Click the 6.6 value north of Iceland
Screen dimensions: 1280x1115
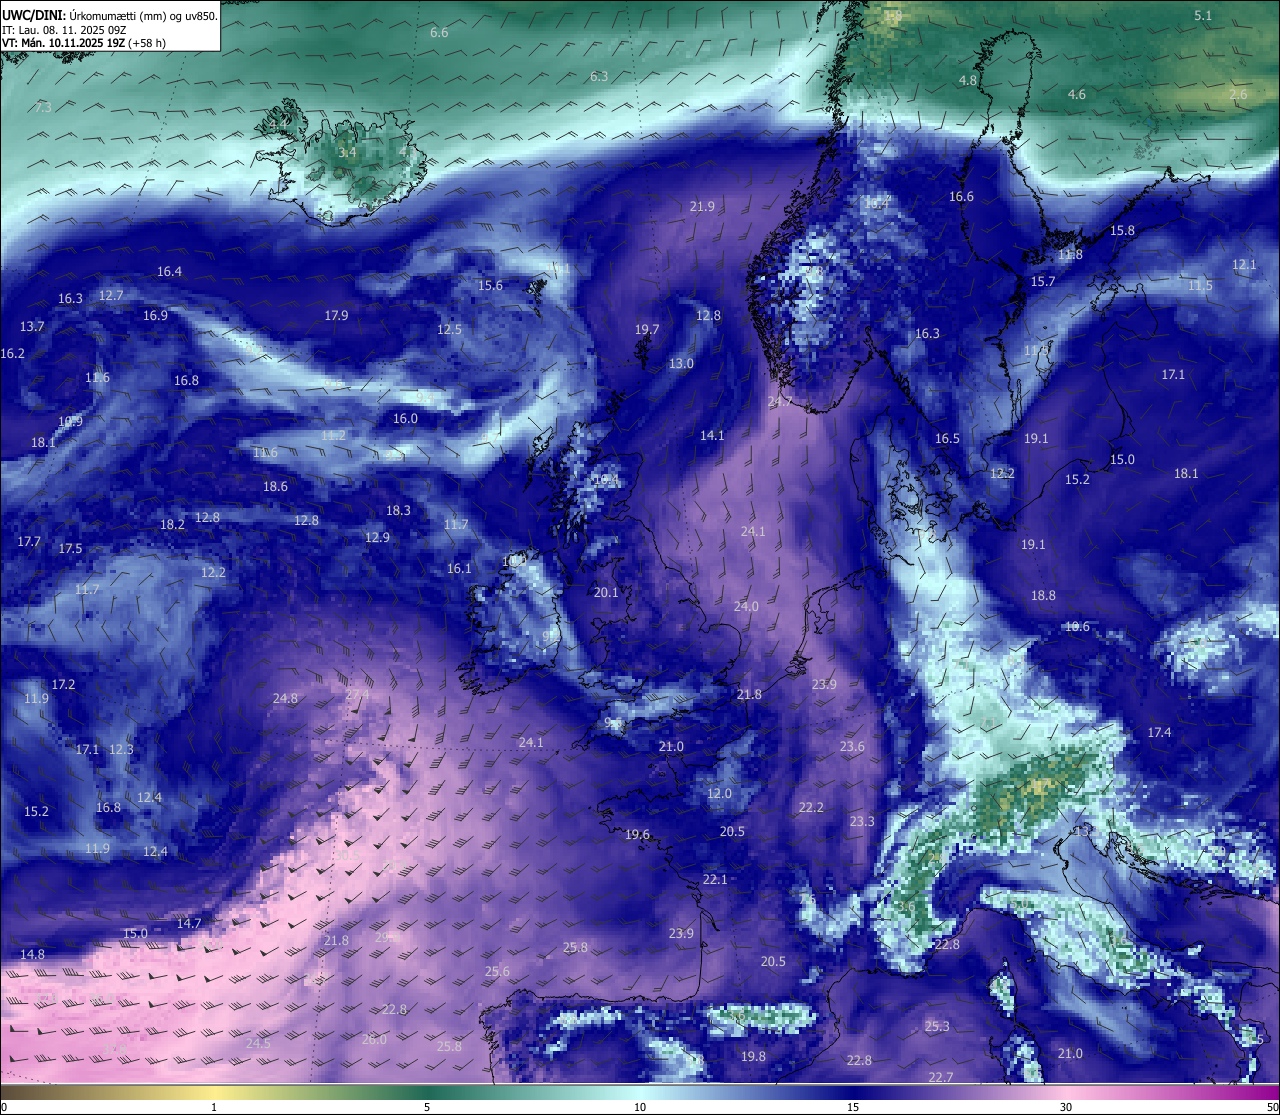[439, 33]
